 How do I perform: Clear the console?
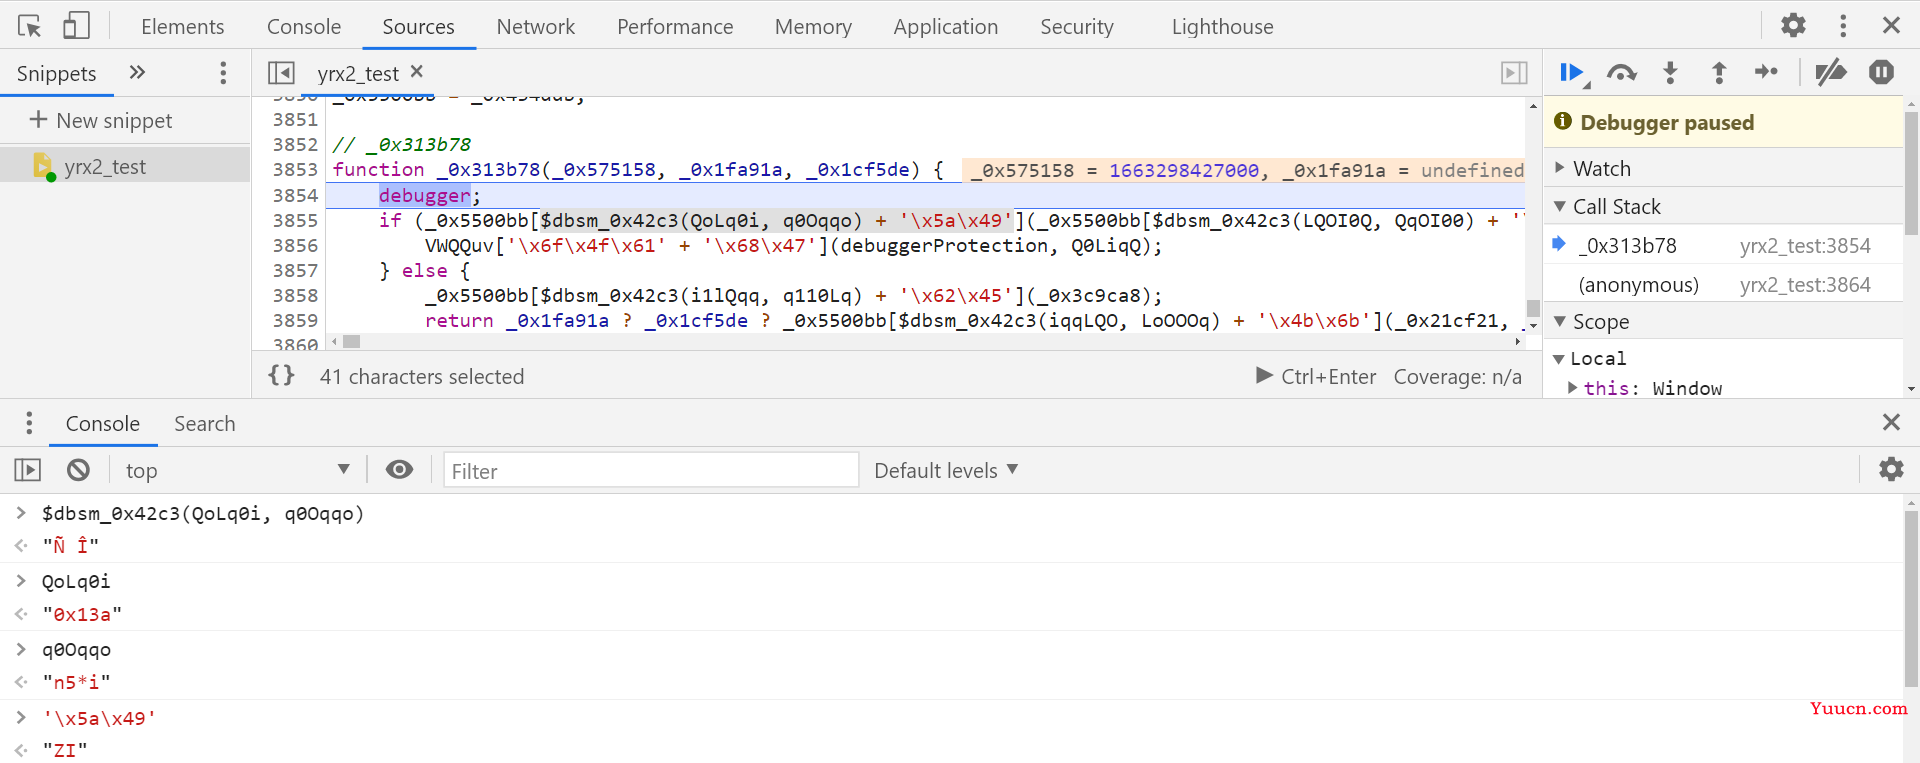(78, 470)
